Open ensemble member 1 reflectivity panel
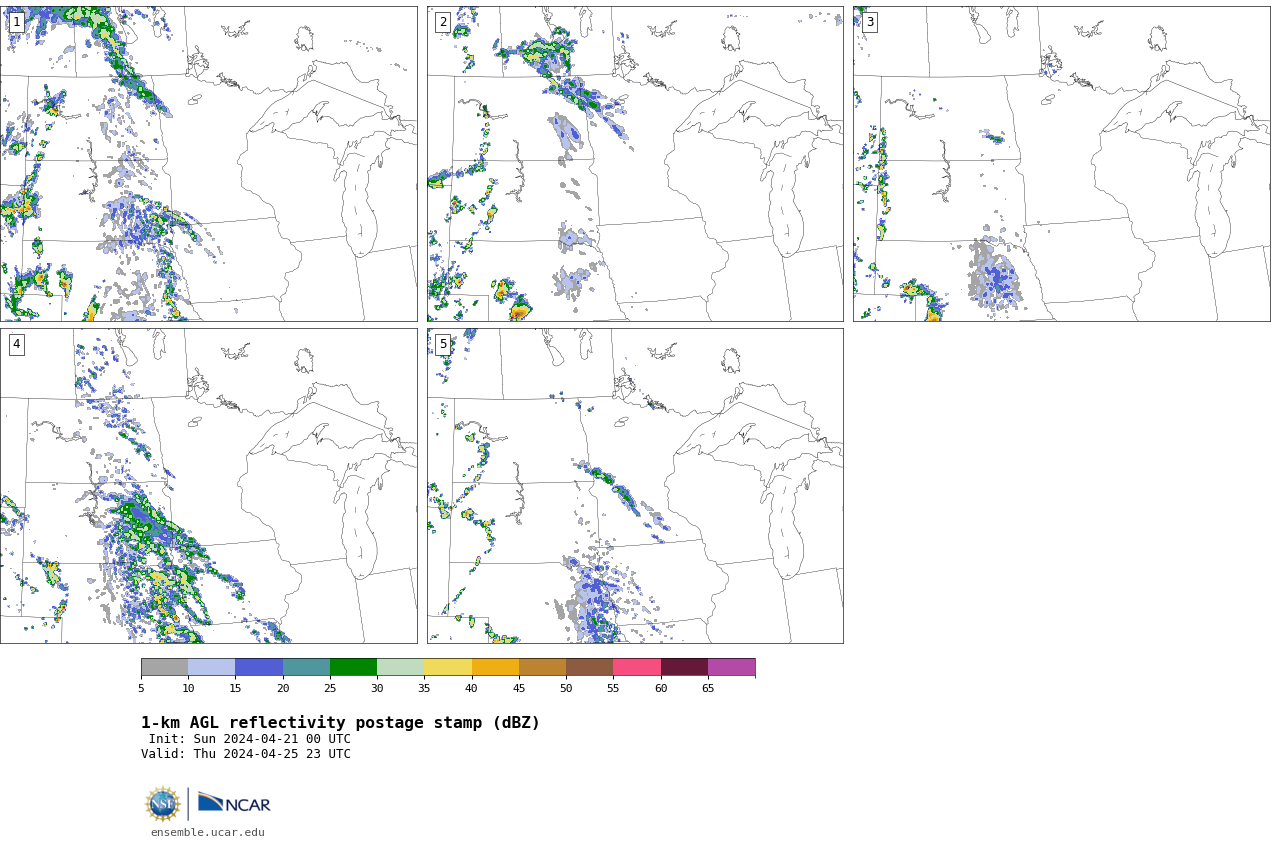 [x=208, y=164]
